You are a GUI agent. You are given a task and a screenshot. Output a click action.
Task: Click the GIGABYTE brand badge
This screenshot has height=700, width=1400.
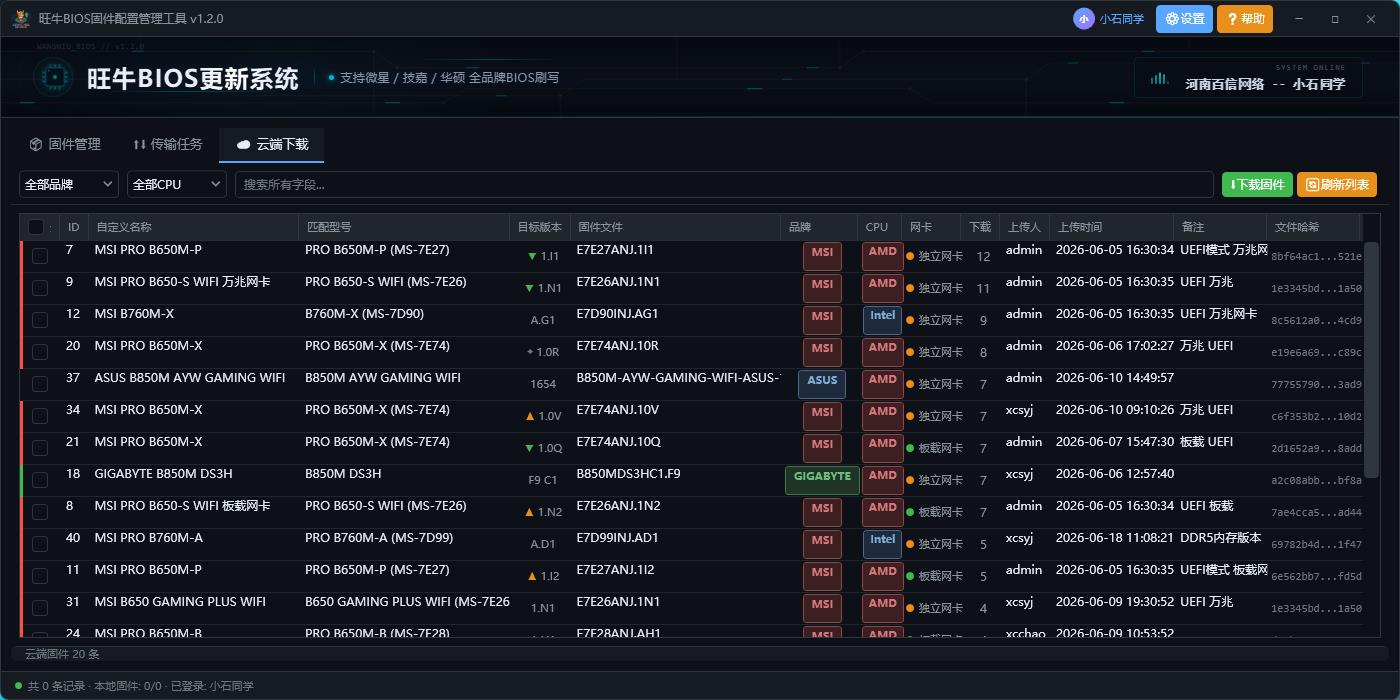pyautogui.click(x=822, y=480)
